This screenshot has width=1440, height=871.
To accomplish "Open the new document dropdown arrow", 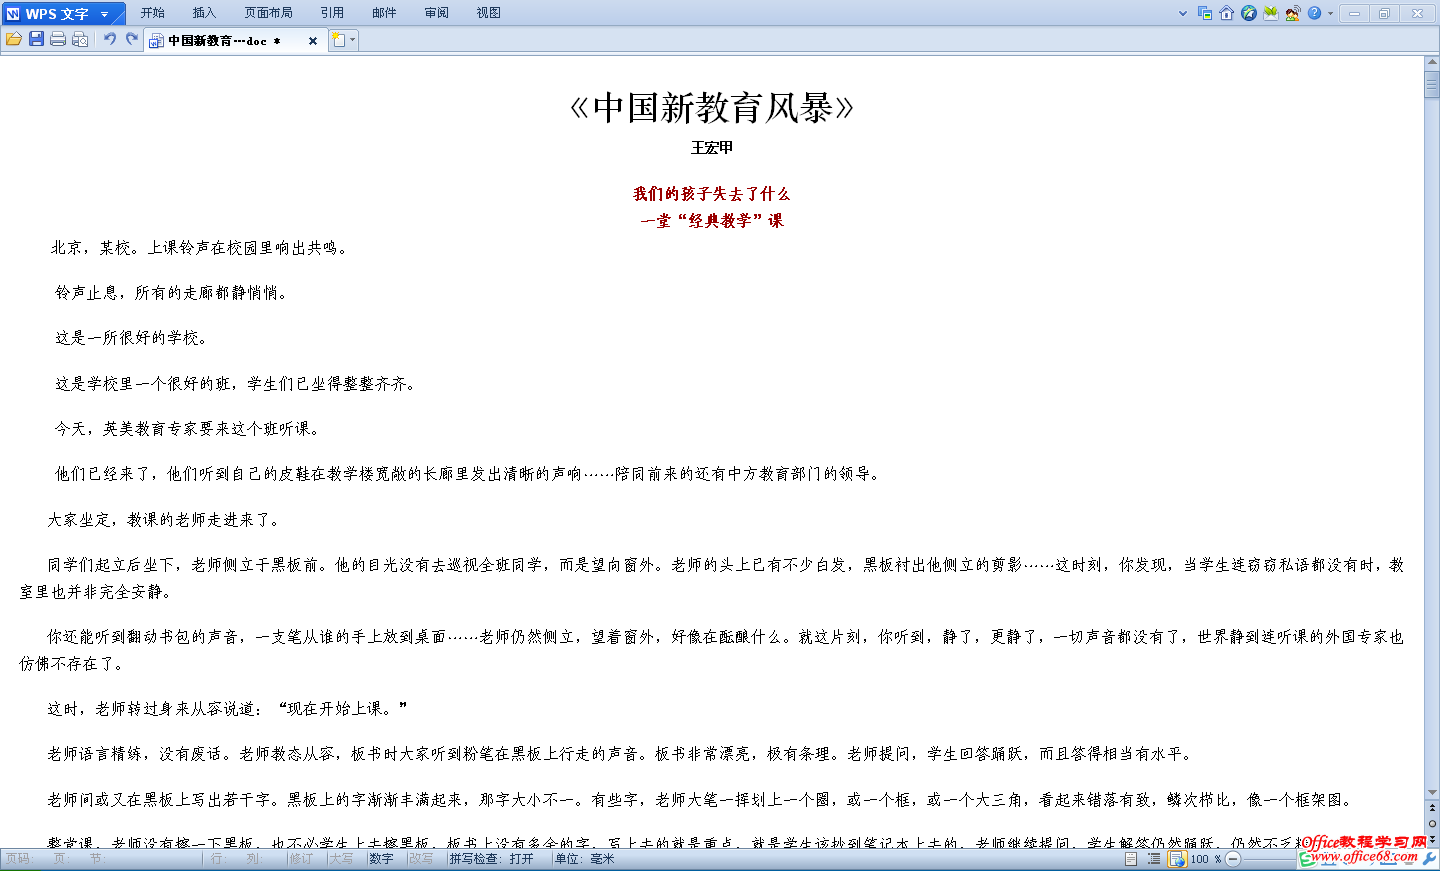I will click(x=352, y=40).
